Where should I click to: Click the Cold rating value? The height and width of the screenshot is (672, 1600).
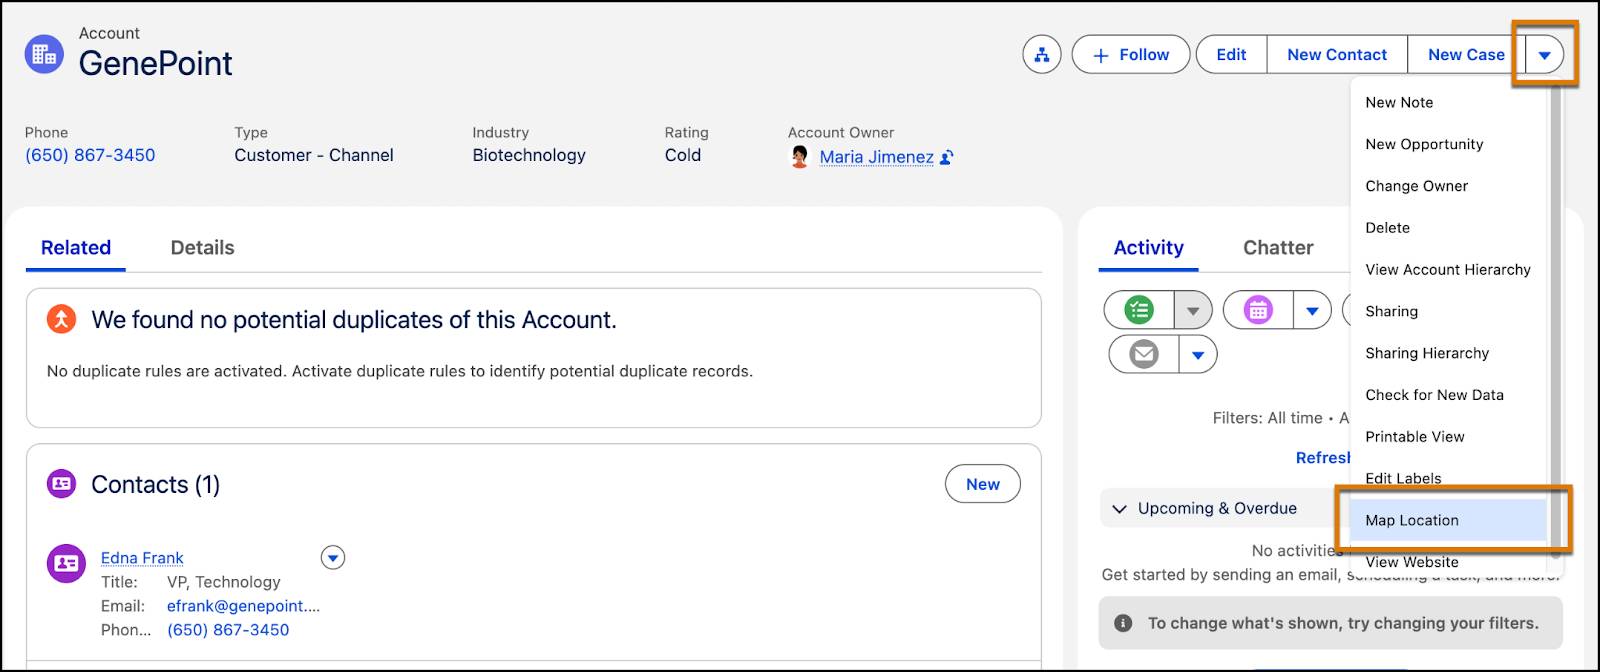683,155
